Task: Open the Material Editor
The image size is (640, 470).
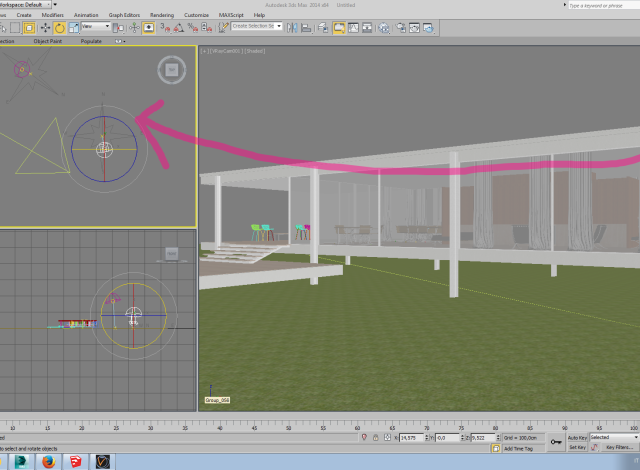Action: click(384, 28)
